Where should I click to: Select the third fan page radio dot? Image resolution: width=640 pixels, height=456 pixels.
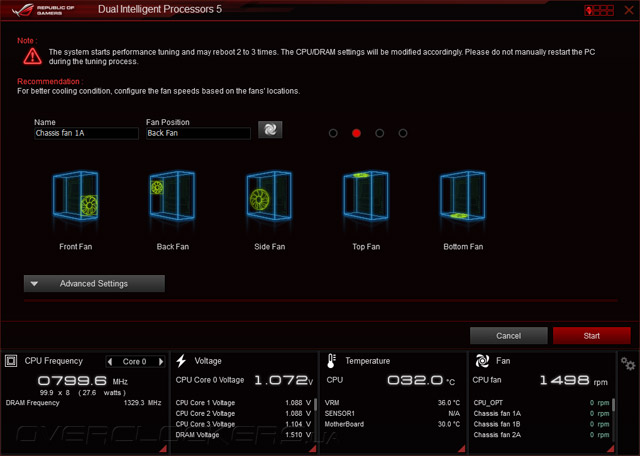[x=380, y=133]
